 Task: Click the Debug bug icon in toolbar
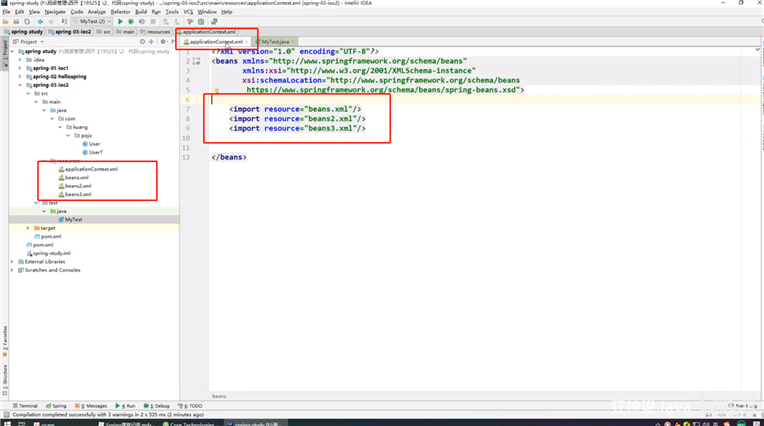[131, 21]
